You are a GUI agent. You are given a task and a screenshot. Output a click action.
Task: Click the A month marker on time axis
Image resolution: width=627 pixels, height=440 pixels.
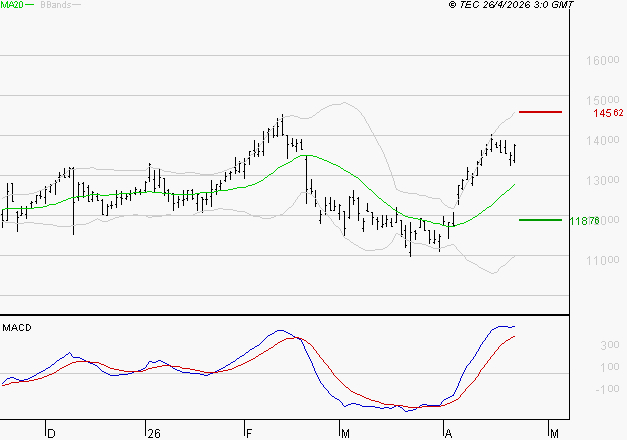pos(448,434)
